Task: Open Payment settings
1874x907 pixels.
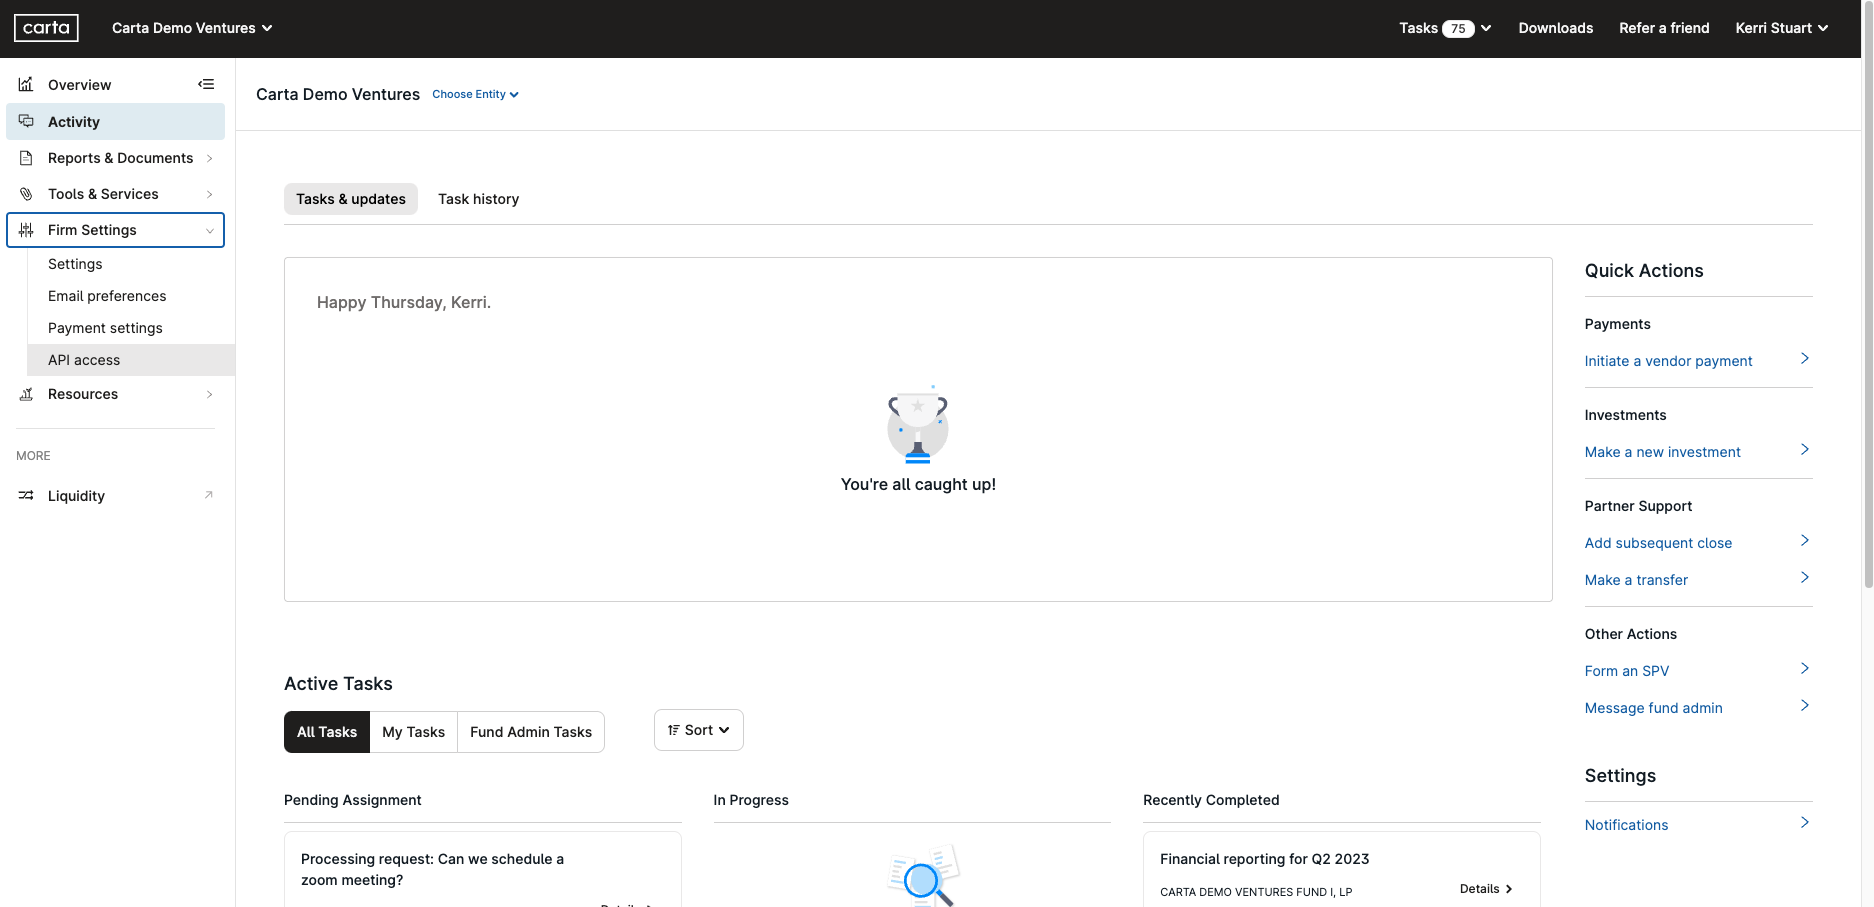Action: (105, 328)
